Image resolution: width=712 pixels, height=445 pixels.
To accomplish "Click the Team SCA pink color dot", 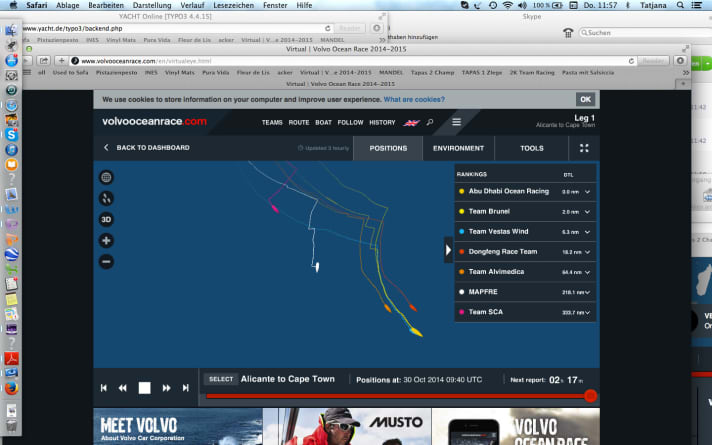I will click(x=461, y=312).
